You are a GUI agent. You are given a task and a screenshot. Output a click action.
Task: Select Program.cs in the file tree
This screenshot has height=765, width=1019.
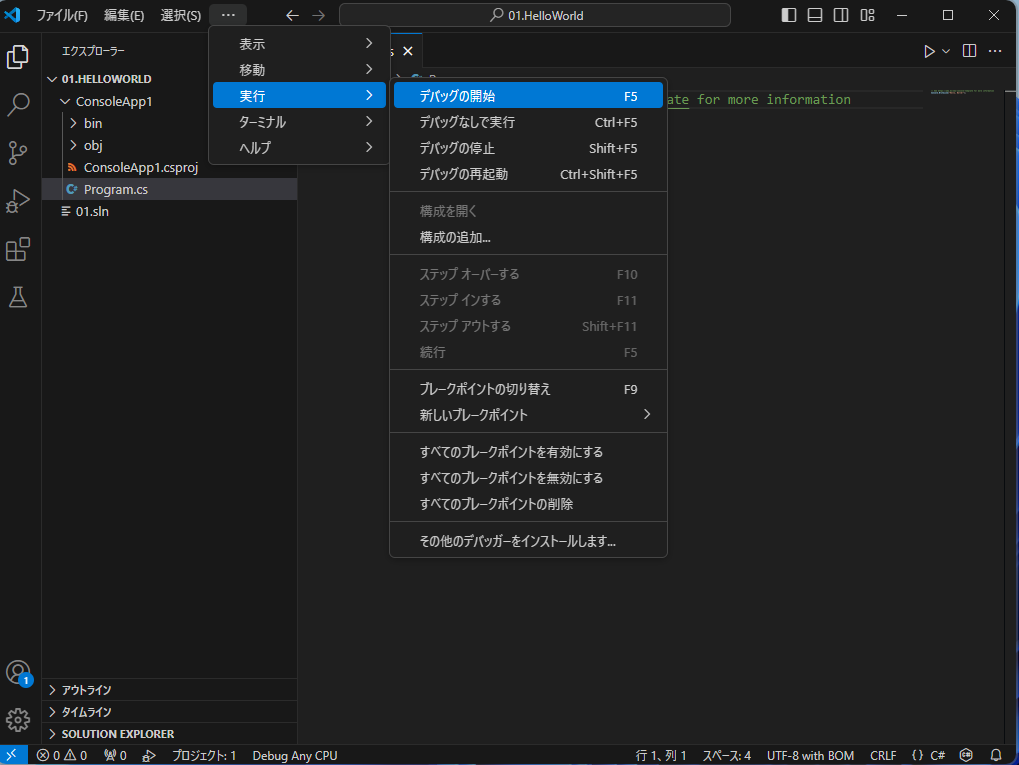click(x=170, y=189)
